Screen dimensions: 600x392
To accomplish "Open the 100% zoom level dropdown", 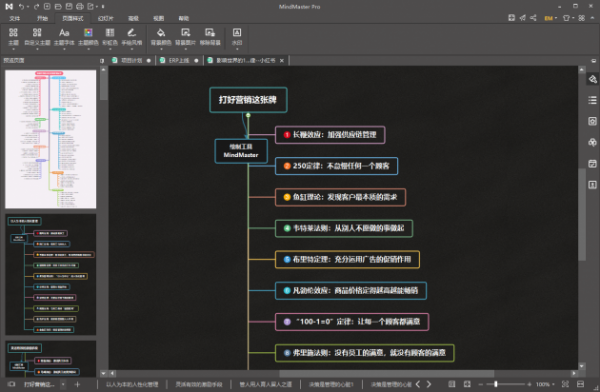I will tap(545, 384).
